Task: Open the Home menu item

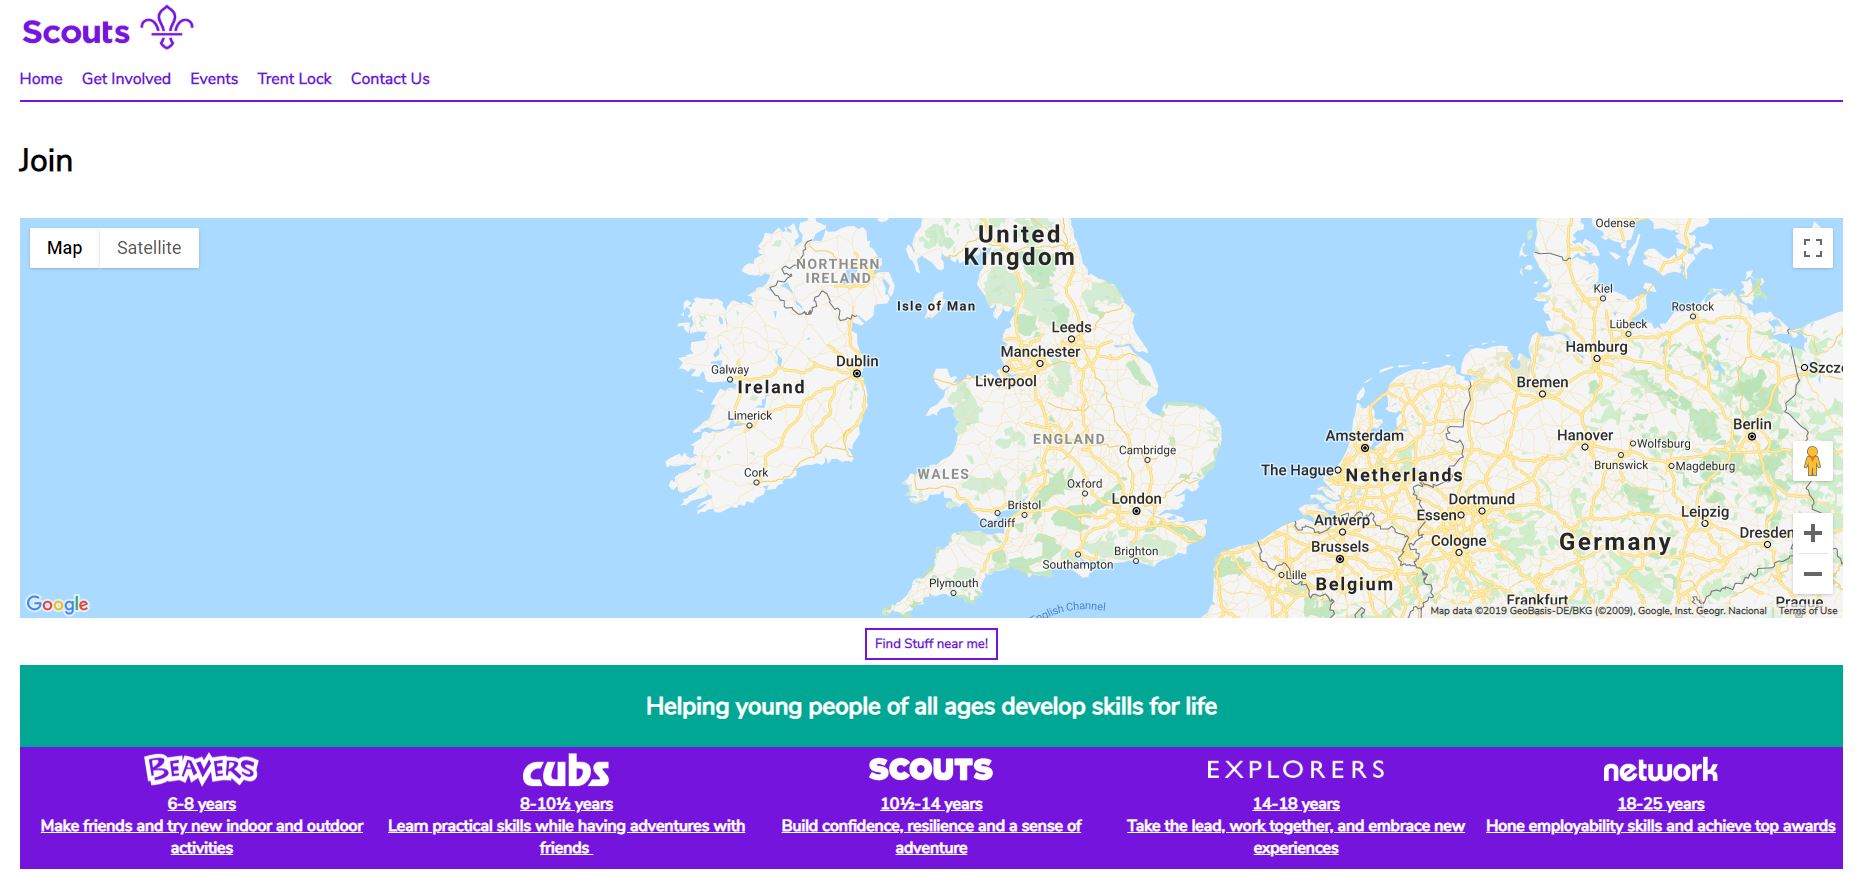Action: [x=41, y=79]
